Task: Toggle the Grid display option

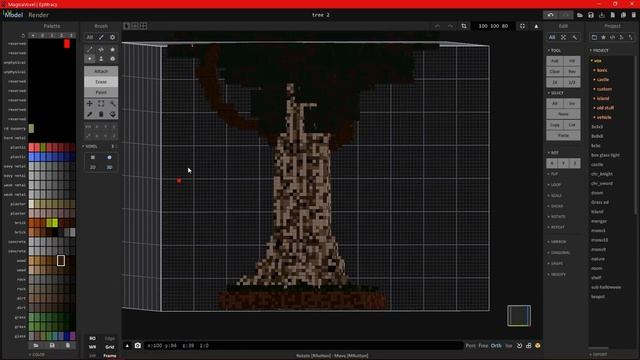Action: click(x=110, y=347)
